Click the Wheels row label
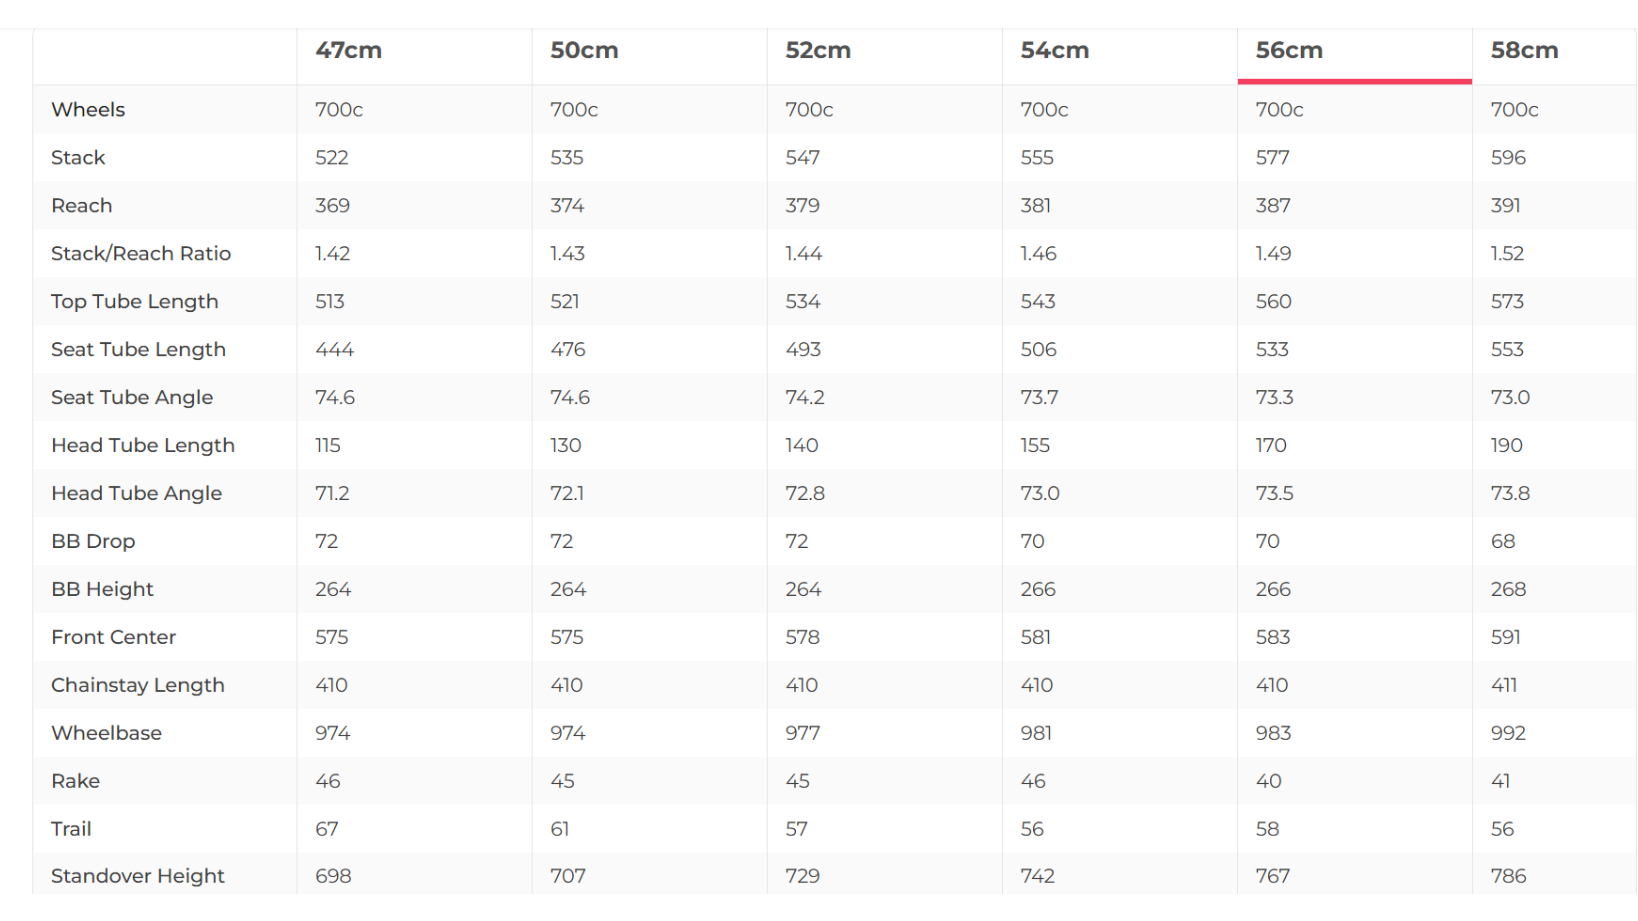 click(88, 110)
